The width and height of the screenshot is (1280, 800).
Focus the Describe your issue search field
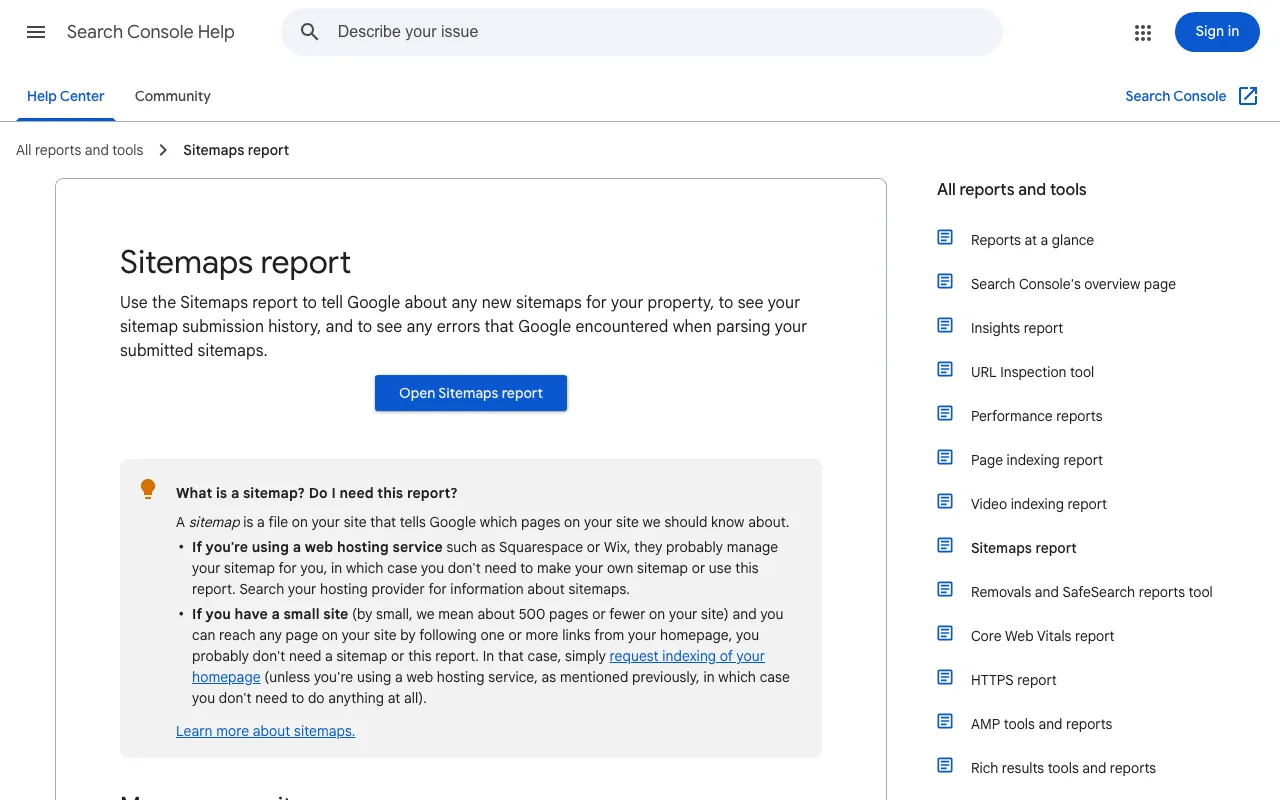point(642,32)
